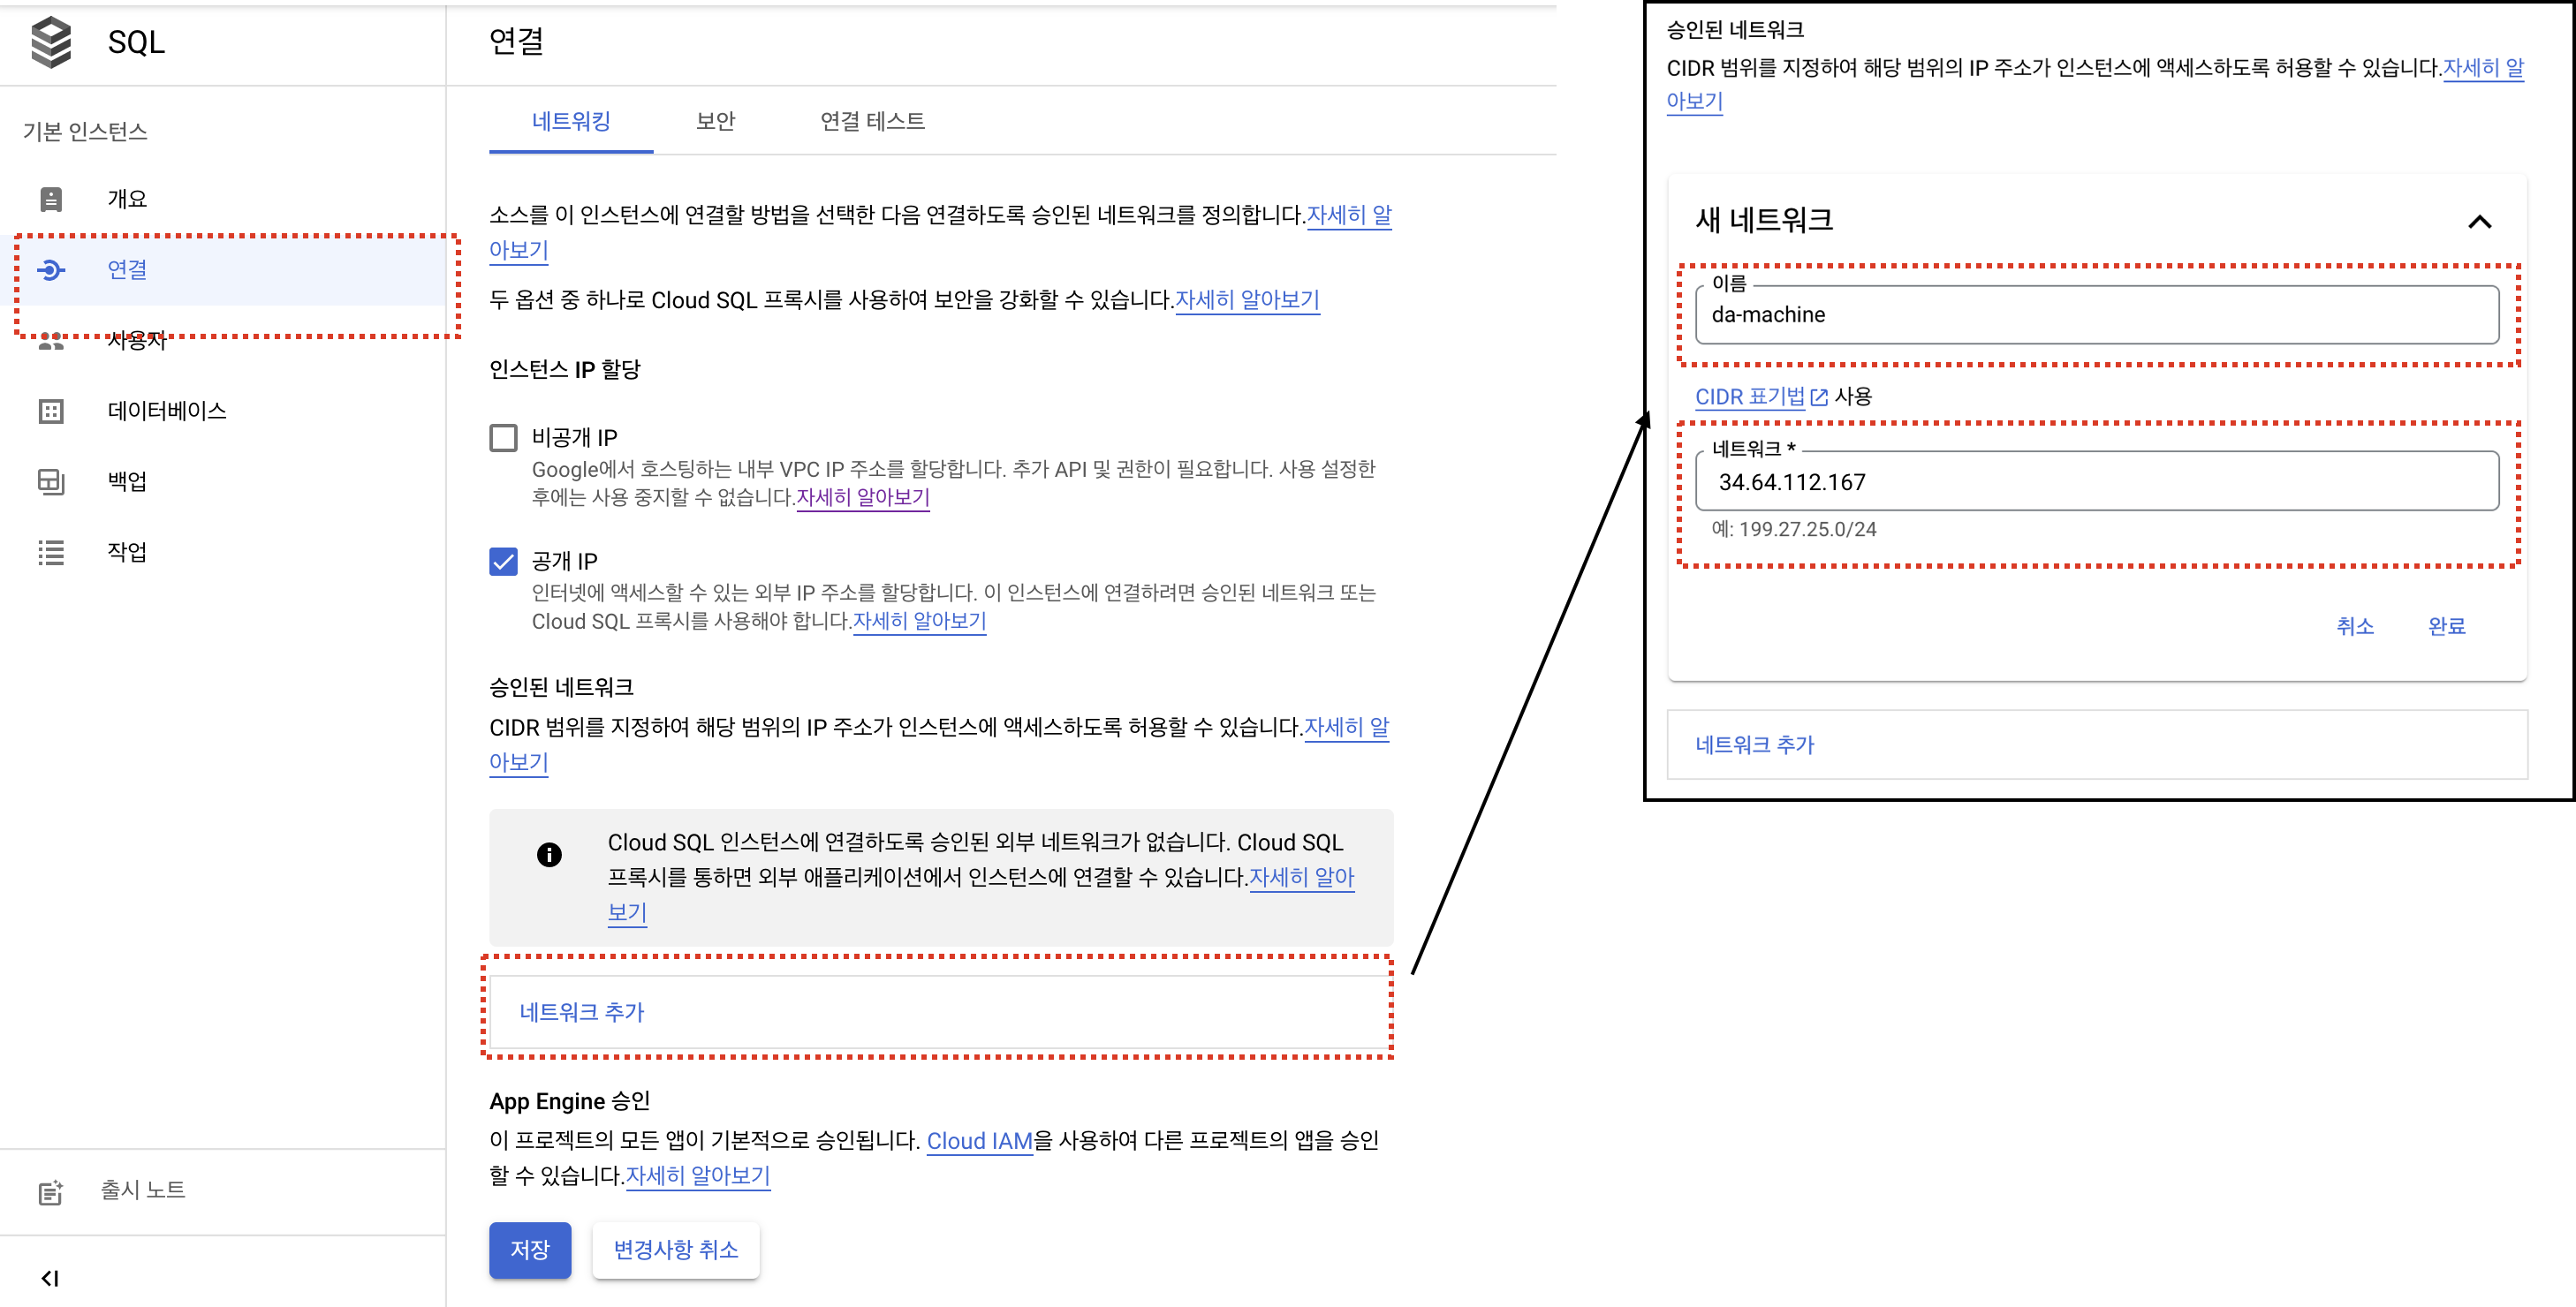Click the 네트워크 field containing 34.64.112.167
This screenshot has width=2576, height=1307.
tap(2097, 482)
